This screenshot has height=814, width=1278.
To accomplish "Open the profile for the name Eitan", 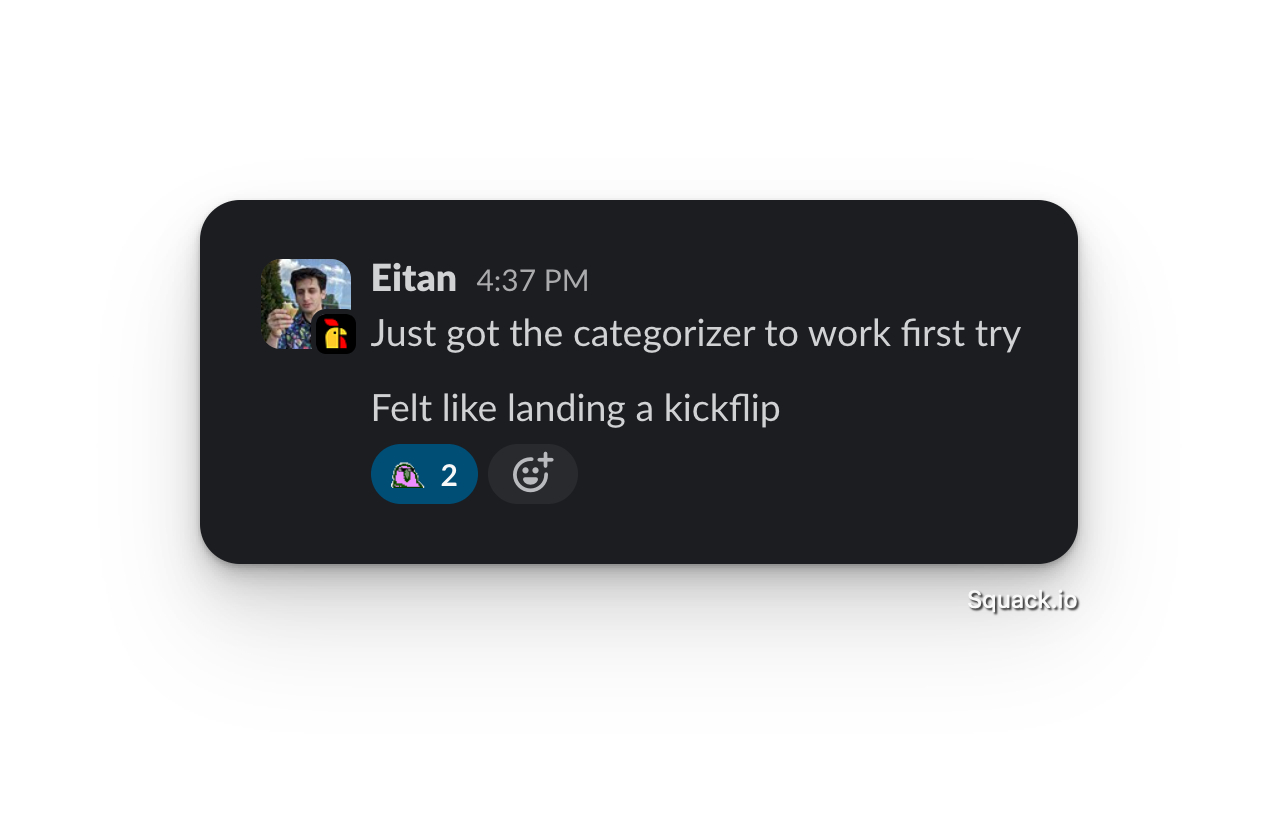I will 414,278.
